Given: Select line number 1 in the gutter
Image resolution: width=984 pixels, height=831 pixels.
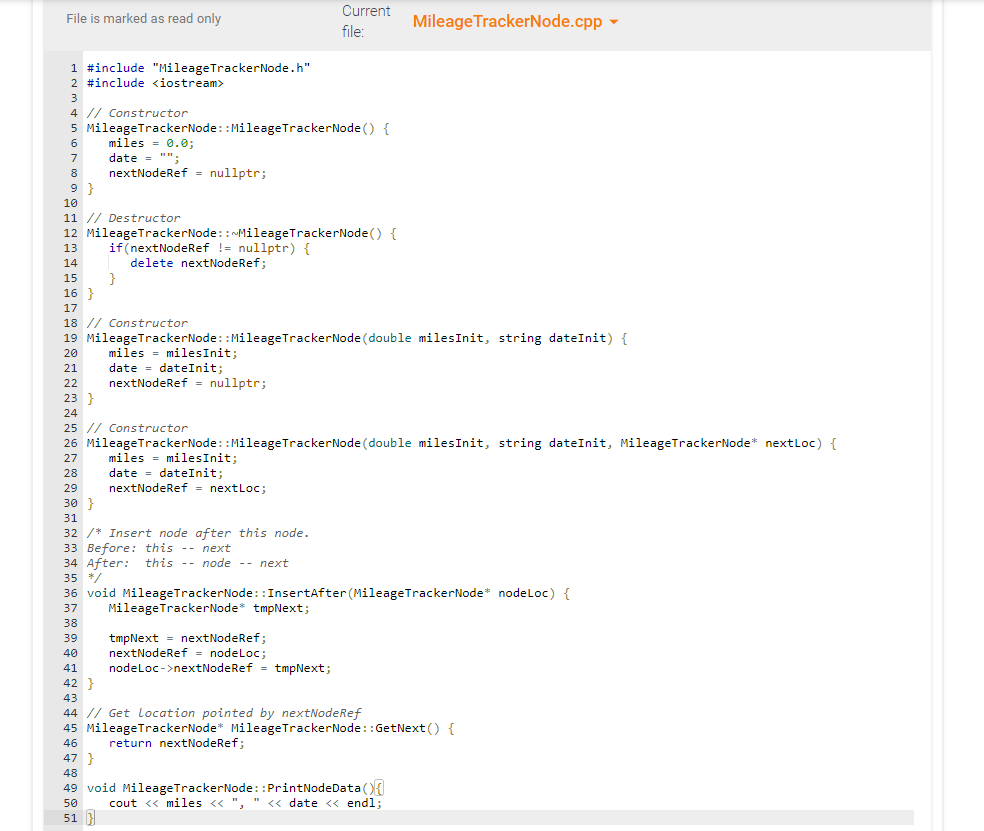Looking at the screenshot, I should [73, 67].
